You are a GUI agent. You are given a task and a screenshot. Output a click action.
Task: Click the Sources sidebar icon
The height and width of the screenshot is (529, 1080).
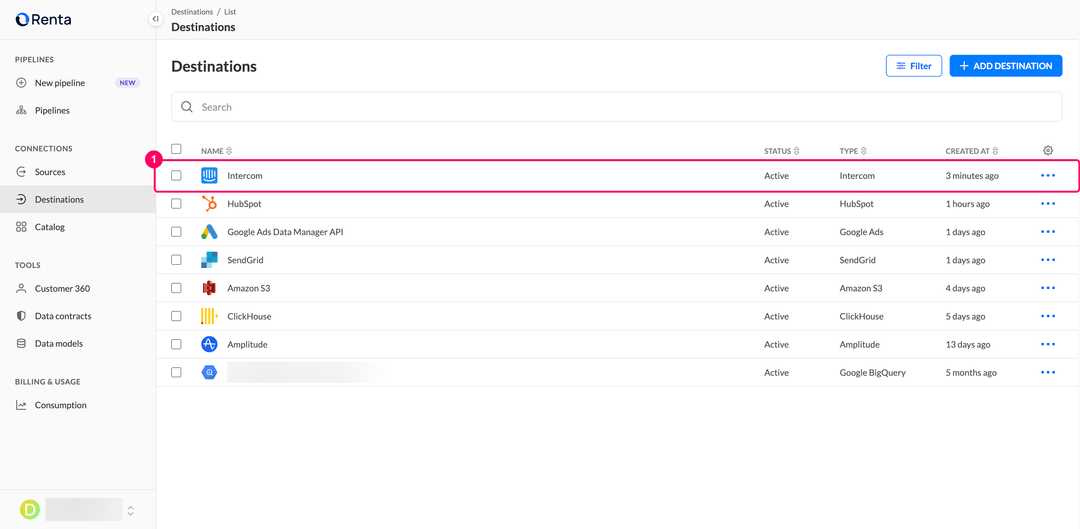pos(21,172)
